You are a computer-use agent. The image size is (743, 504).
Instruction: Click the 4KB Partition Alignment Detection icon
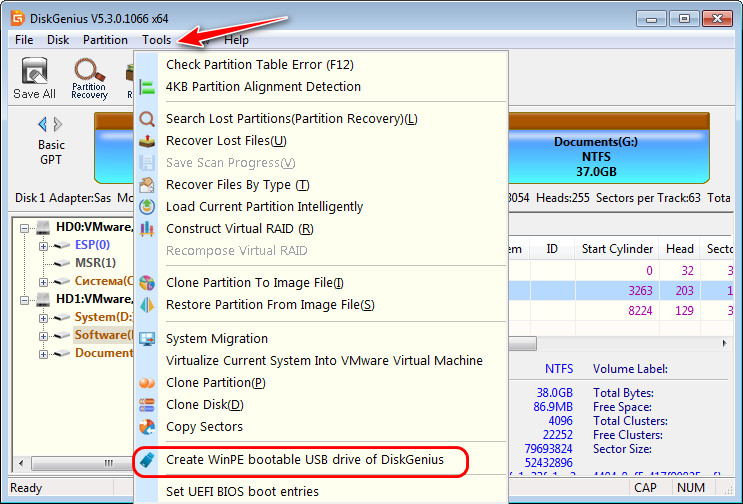(x=147, y=87)
